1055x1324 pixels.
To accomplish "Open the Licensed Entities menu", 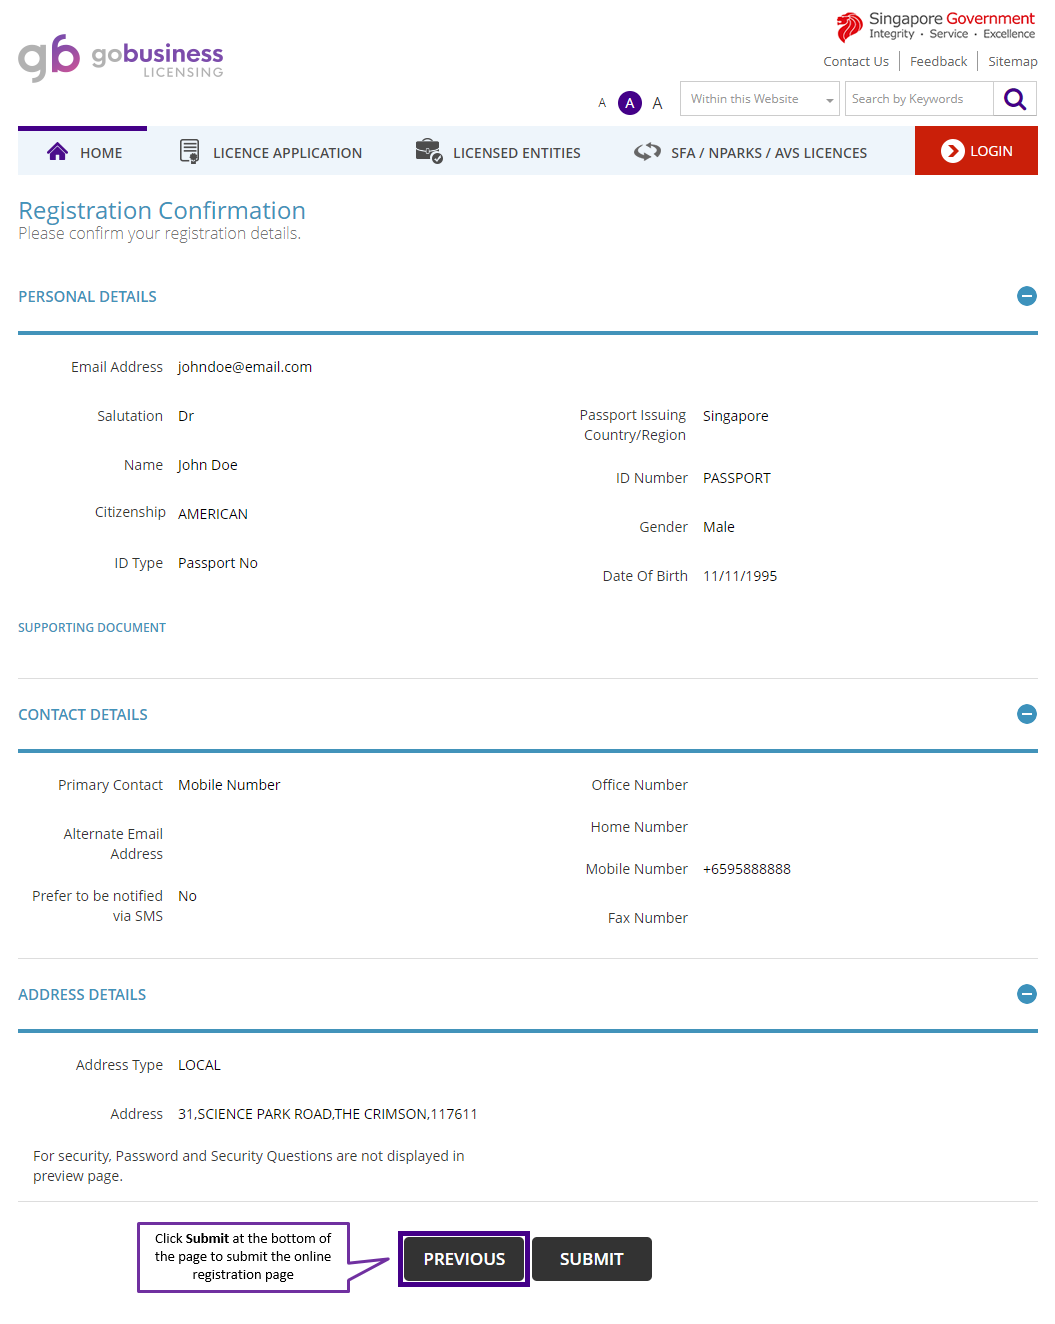I will pos(516,153).
